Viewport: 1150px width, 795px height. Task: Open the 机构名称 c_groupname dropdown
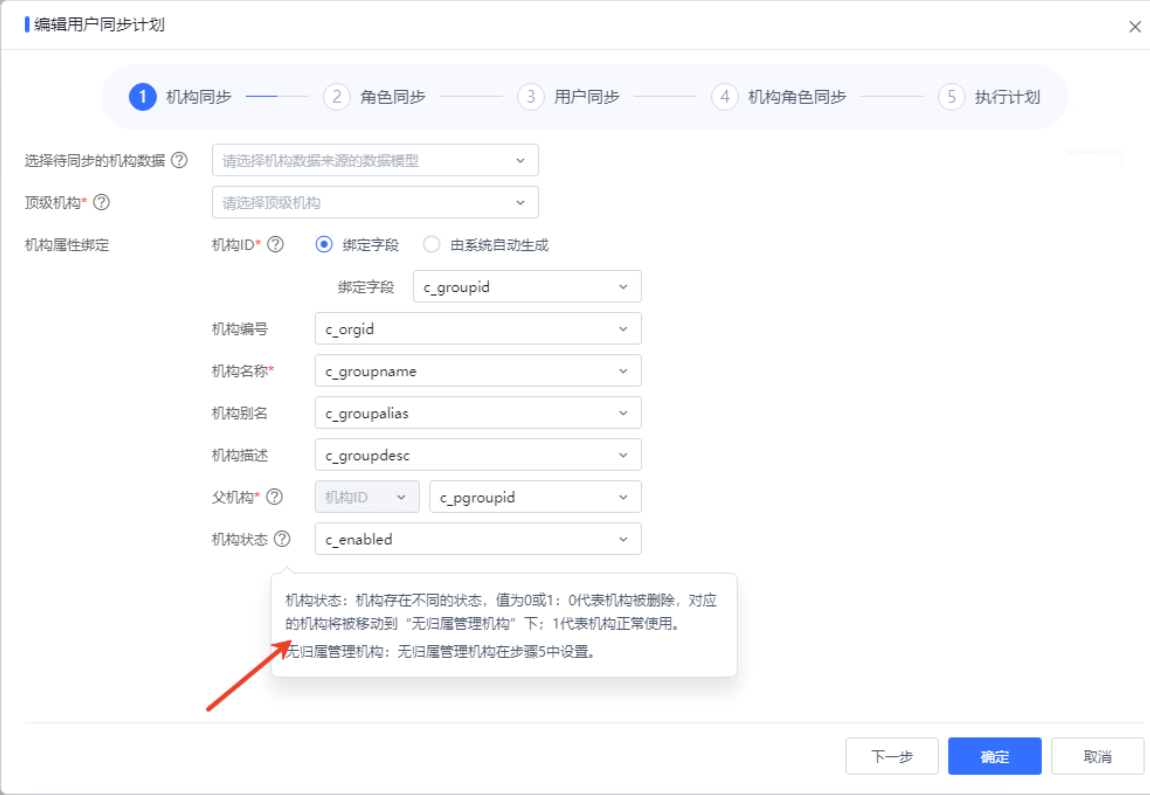(477, 371)
